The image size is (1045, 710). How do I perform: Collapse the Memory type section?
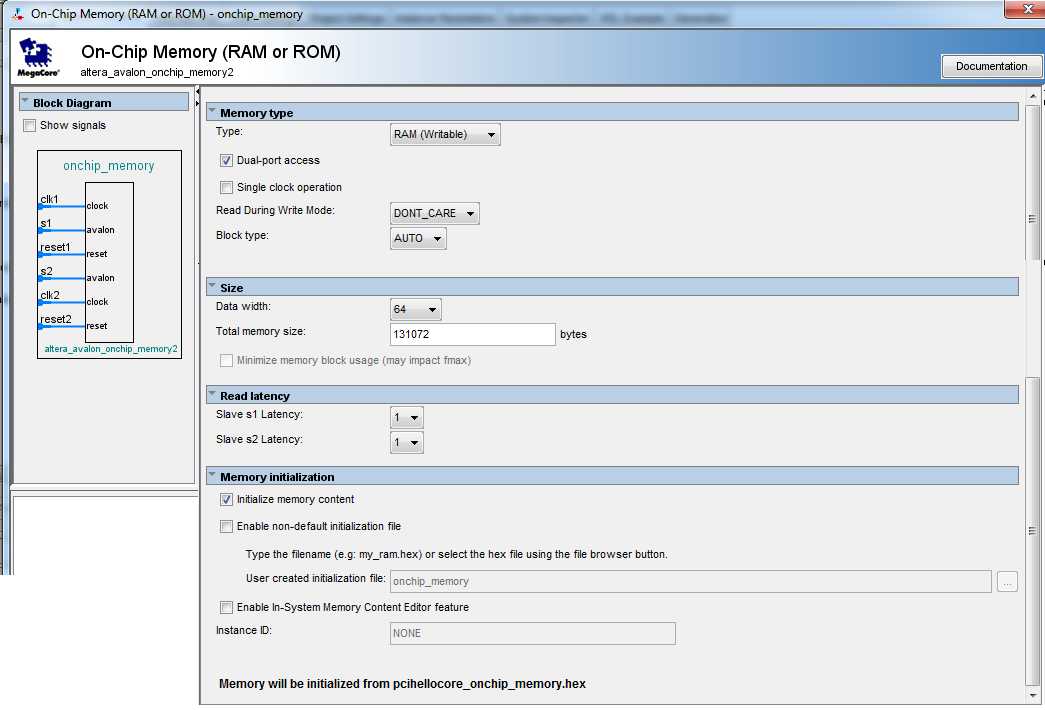click(x=212, y=112)
